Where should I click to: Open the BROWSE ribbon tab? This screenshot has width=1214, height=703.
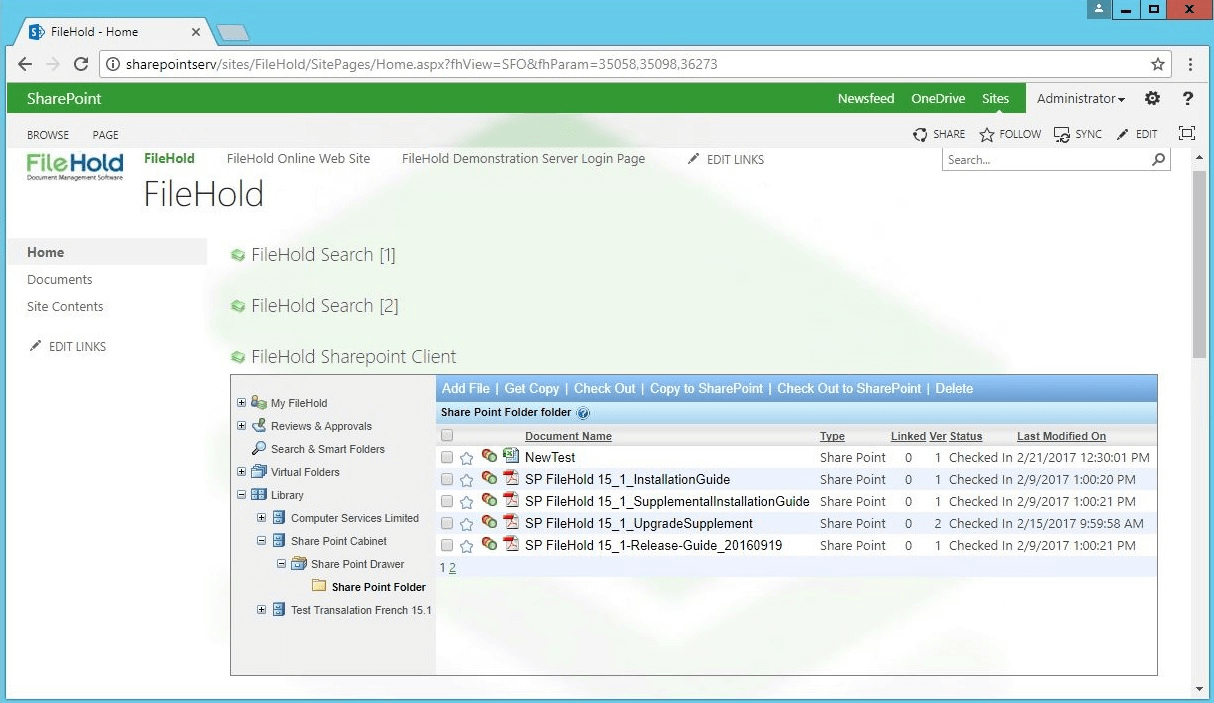48,135
